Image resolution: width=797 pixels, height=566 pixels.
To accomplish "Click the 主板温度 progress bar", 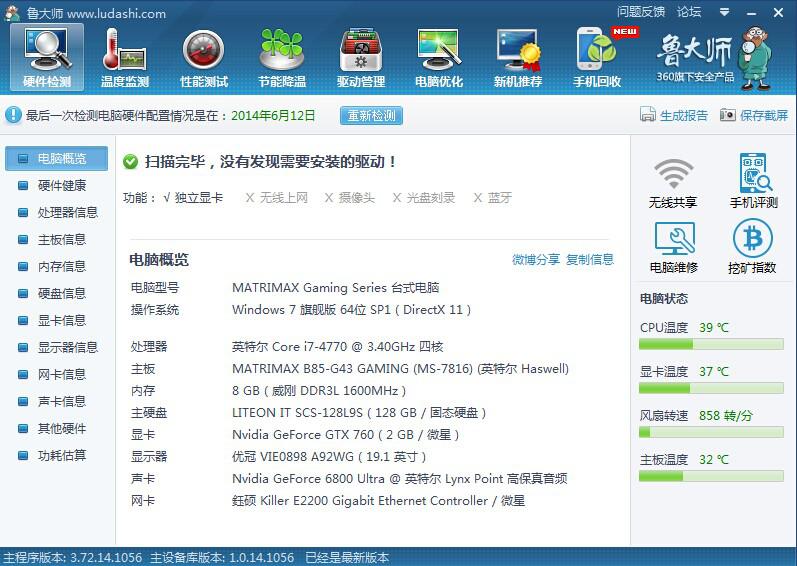I will click(711, 477).
